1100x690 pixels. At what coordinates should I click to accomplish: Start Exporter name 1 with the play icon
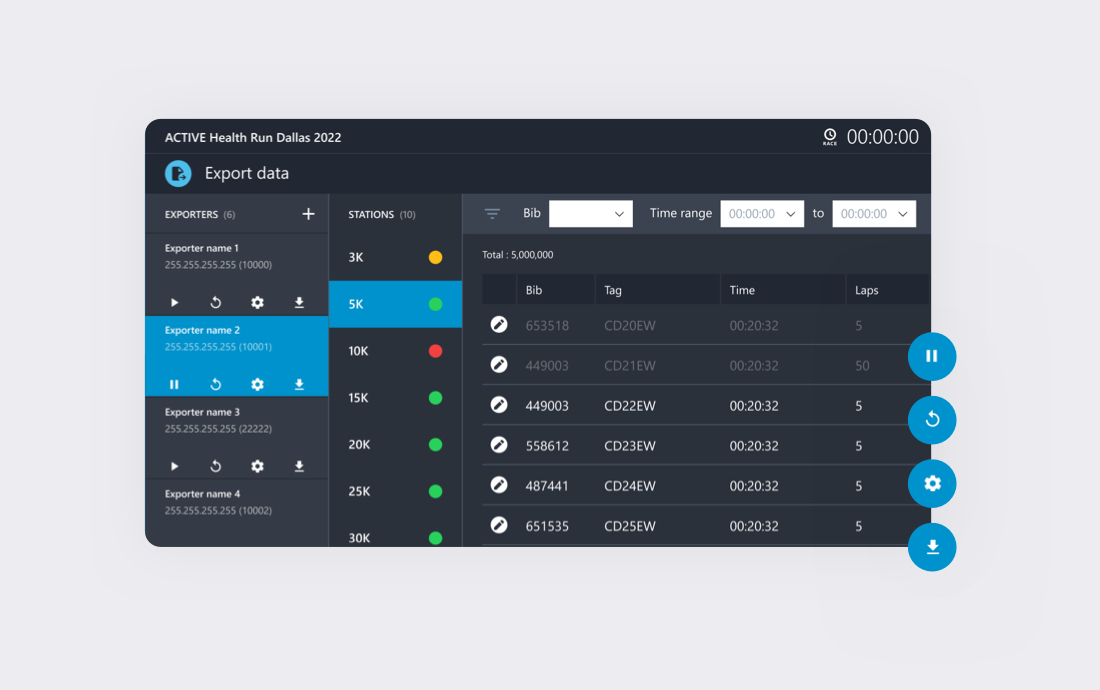(174, 302)
